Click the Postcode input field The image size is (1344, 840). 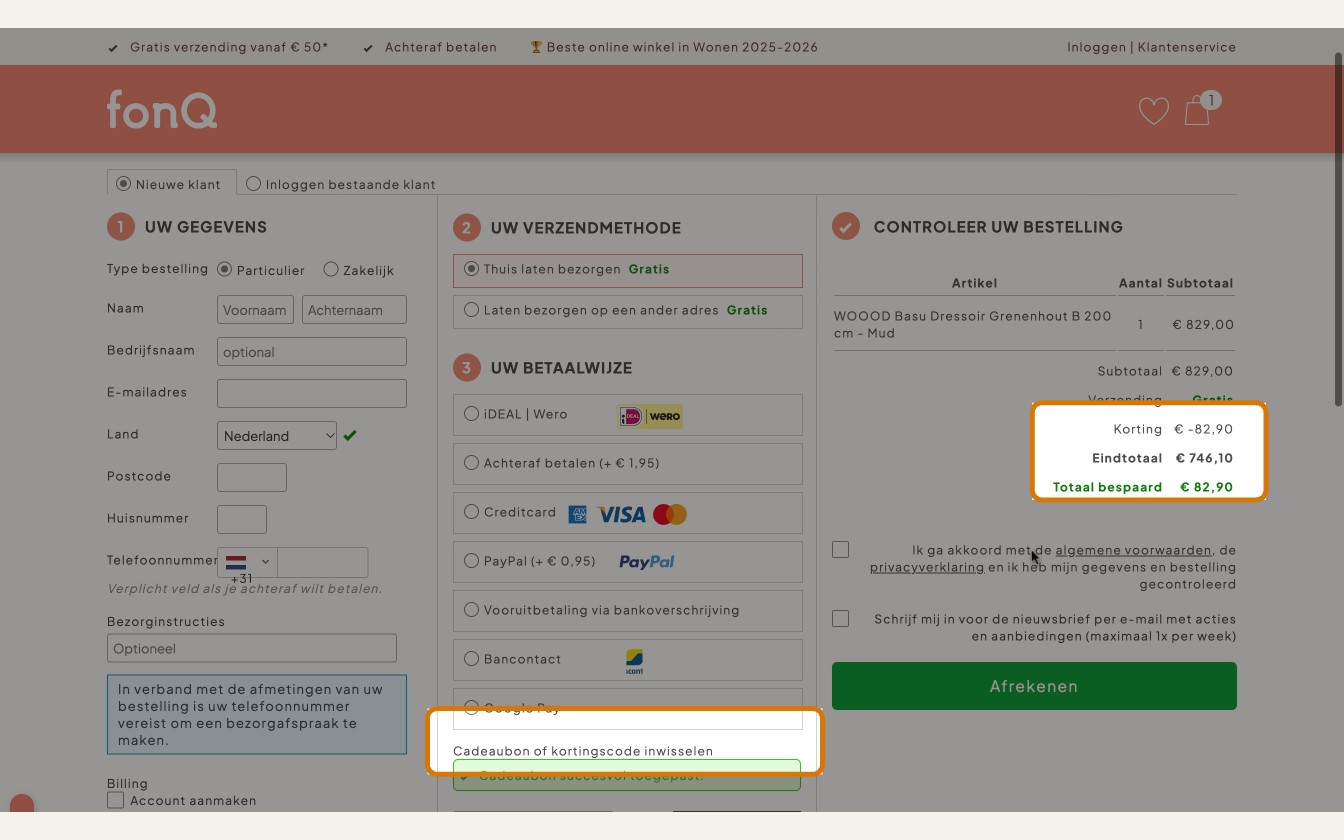(252, 478)
